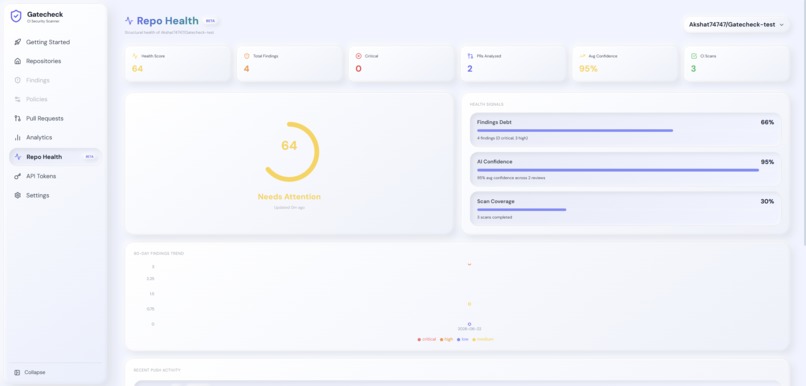Click the pulse icon beside Repo Health heading
The height and width of the screenshot is (386, 806).
pyautogui.click(x=129, y=21)
